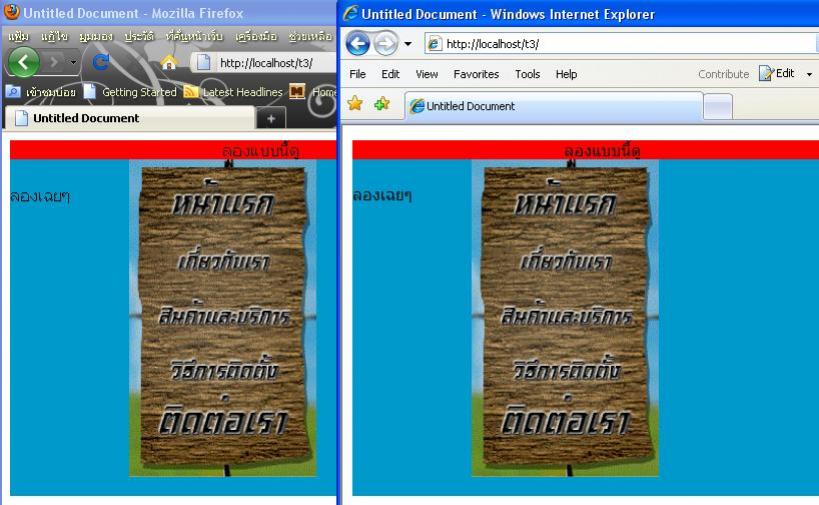
Task: Open a new tab in Firefox
Action: click(x=270, y=118)
